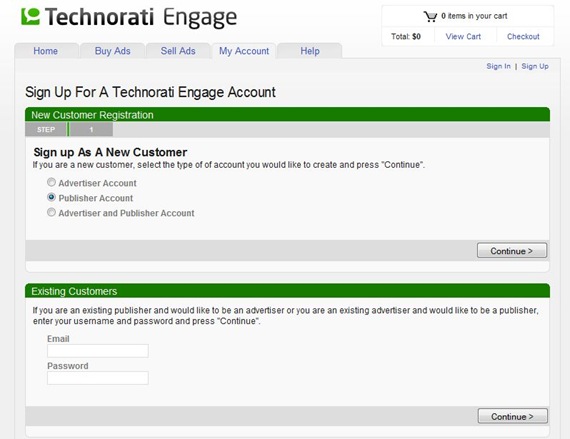
Task: Click the View Cart link
Action: [463, 36]
